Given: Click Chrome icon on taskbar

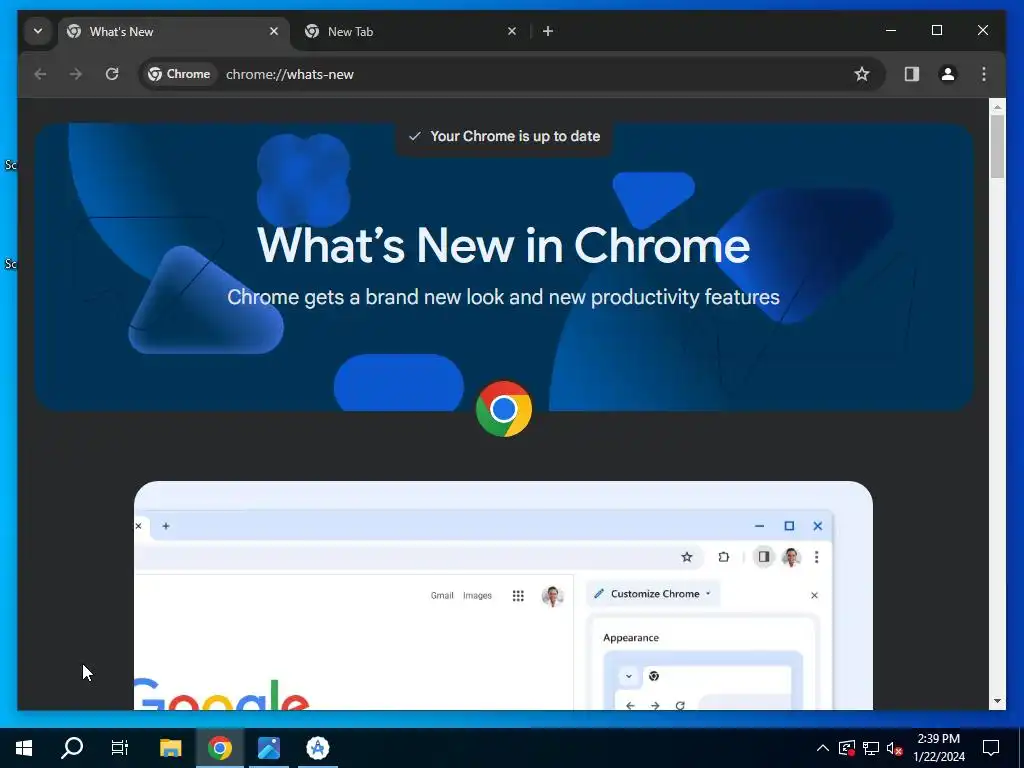Looking at the screenshot, I should [x=220, y=748].
